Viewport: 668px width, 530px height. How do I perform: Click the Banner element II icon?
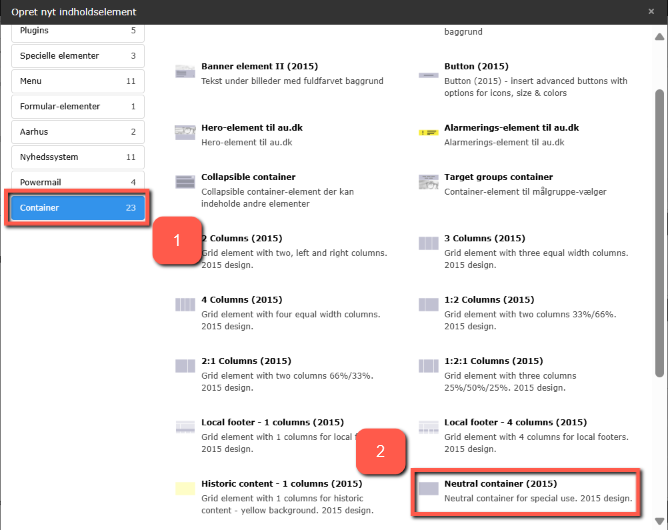click(184, 72)
